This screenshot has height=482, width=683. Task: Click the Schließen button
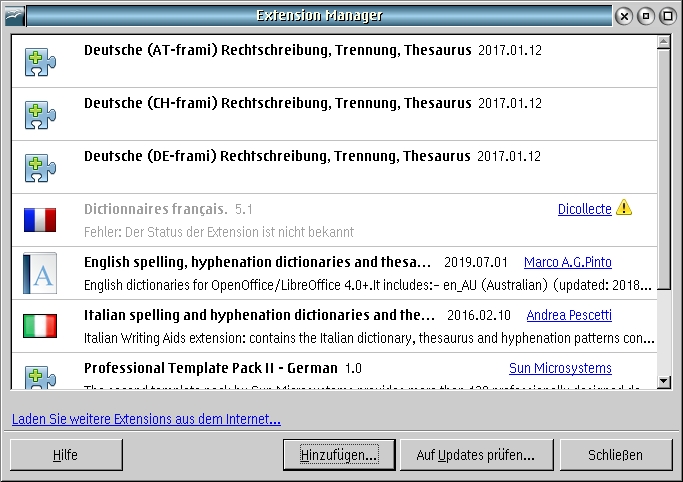[616, 455]
